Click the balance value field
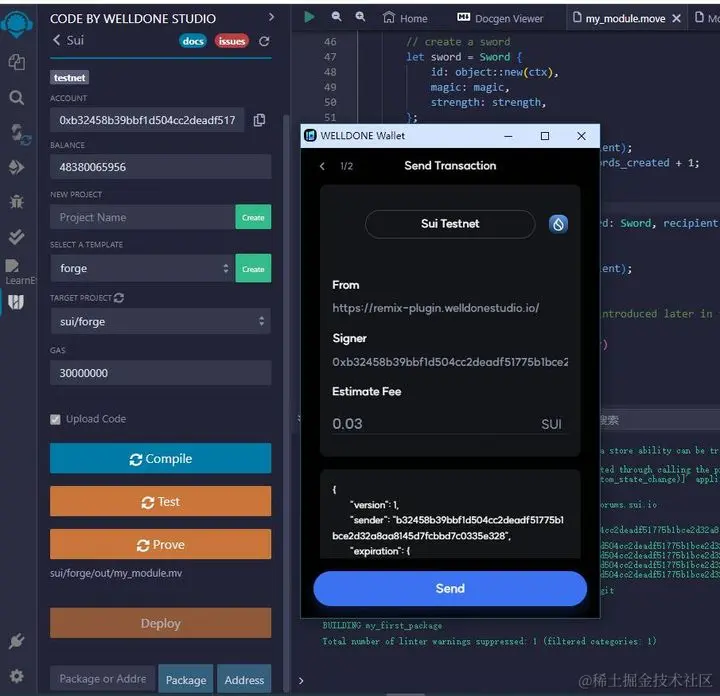This screenshot has width=720, height=696. tap(160, 167)
